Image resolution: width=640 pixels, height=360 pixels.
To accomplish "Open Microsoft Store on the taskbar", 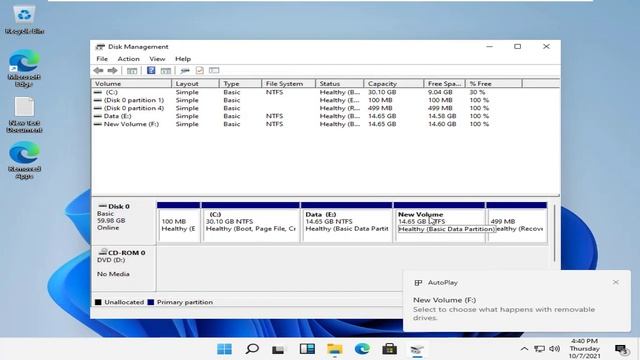I will pos(389,349).
